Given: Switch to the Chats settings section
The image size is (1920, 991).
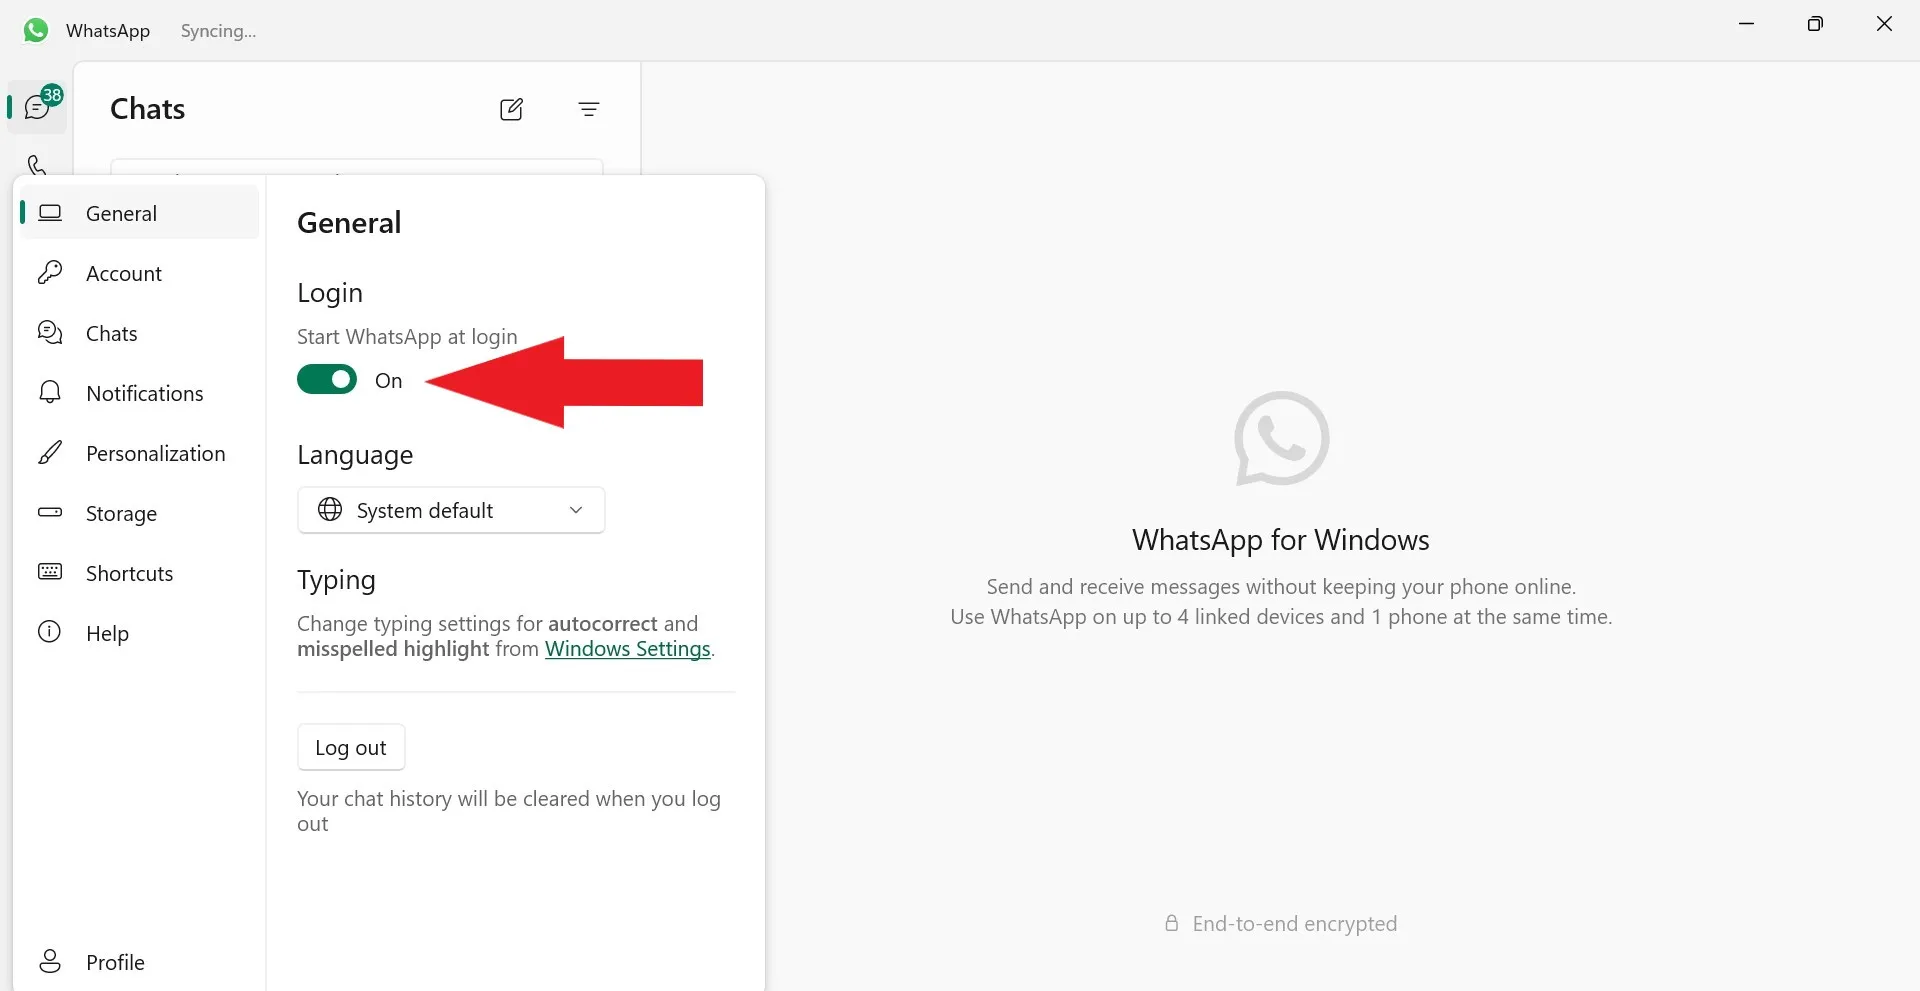Looking at the screenshot, I should [x=112, y=333].
